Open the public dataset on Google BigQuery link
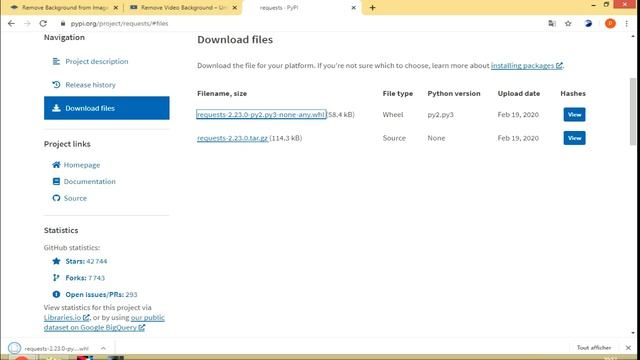The image size is (640, 360). coord(104,322)
